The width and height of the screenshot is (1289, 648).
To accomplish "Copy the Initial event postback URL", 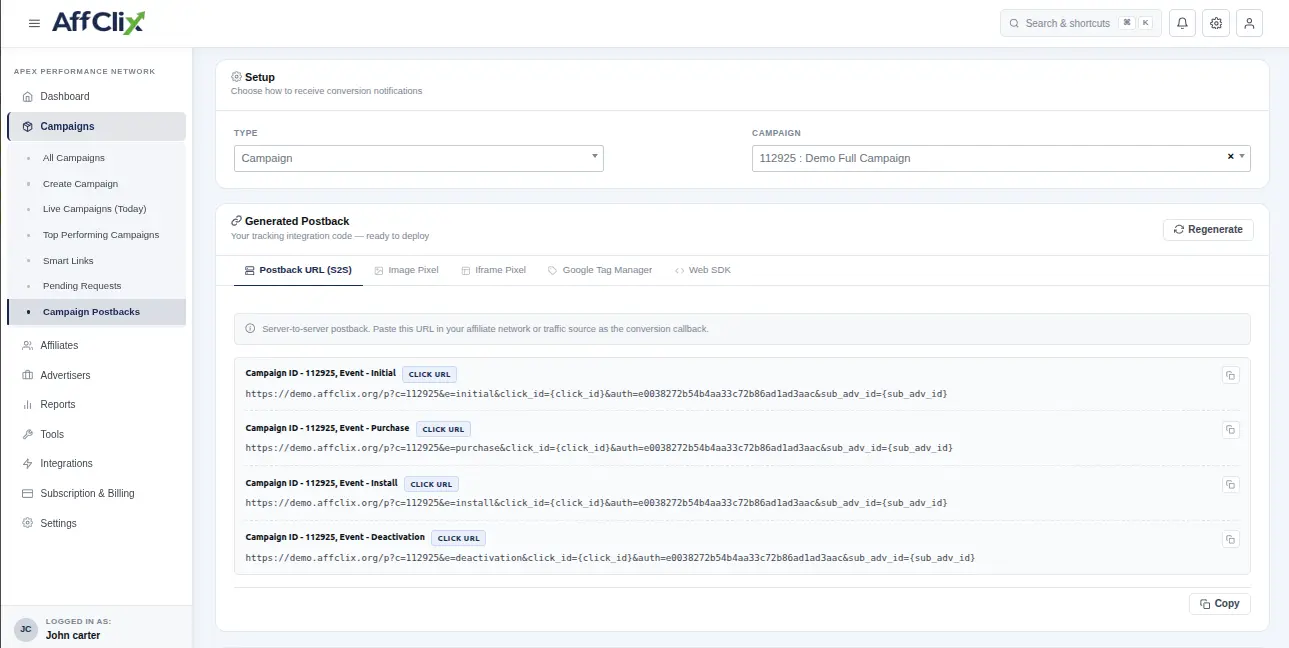I will pyautogui.click(x=1230, y=375).
